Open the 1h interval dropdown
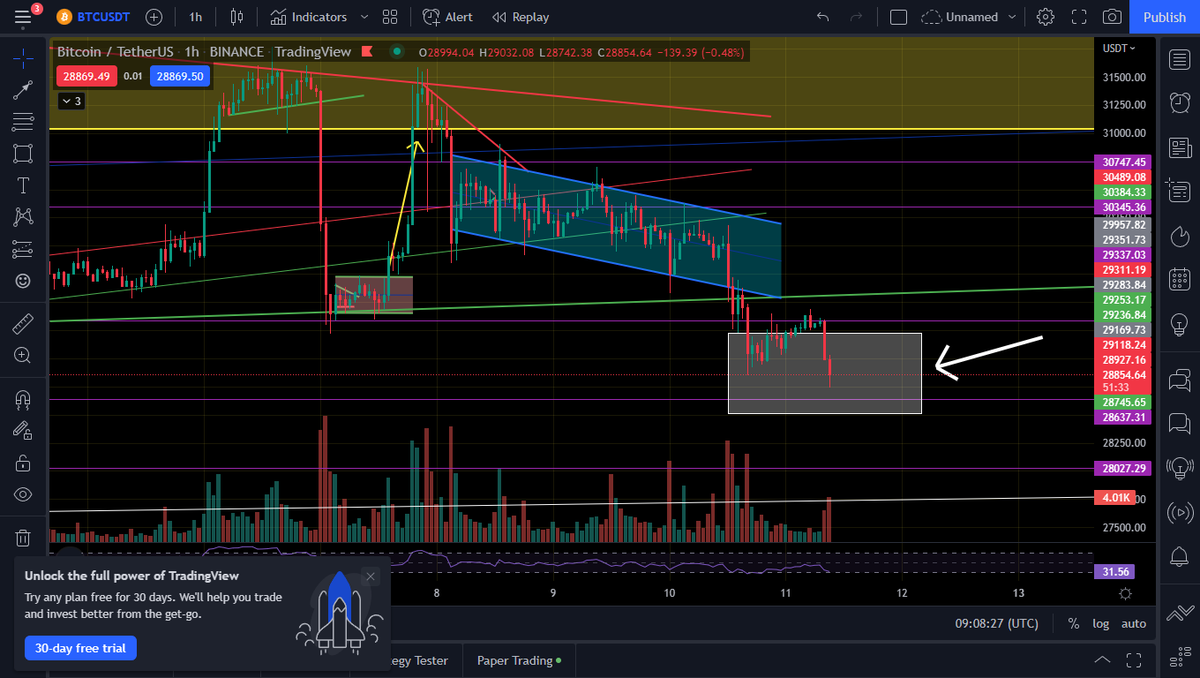This screenshot has height=678, width=1200. click(x=195, y=16)
